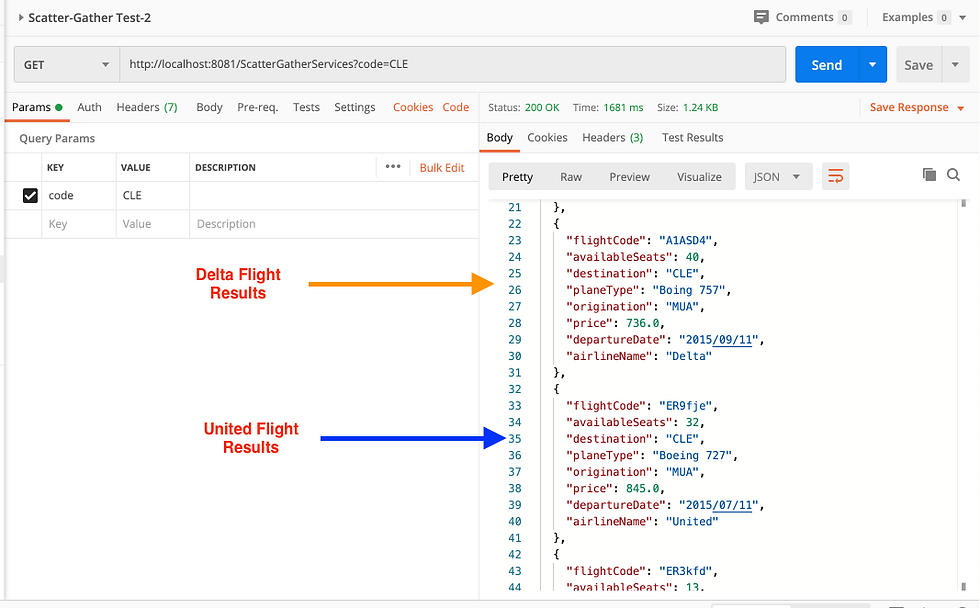Search within the response body

(953, 174)
